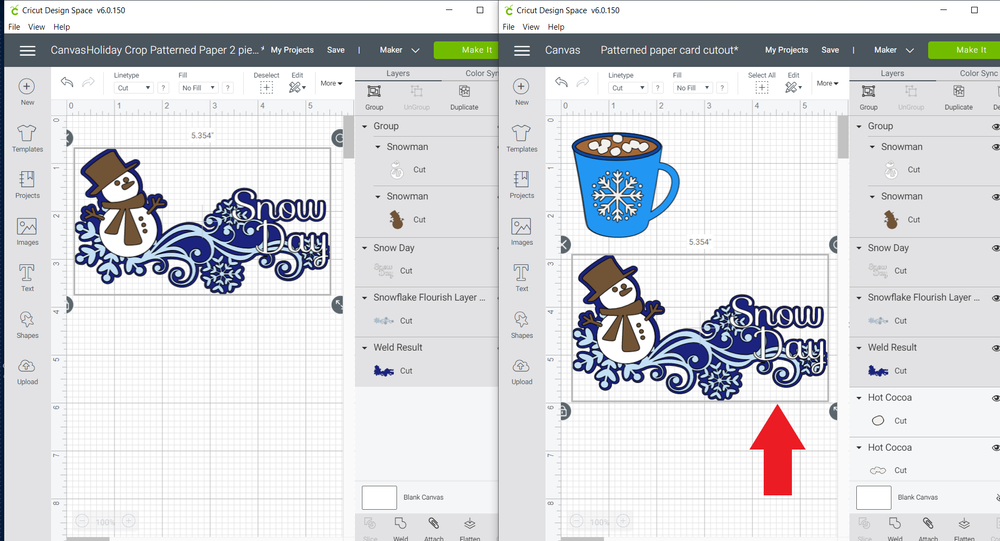Image resolution: width=1000 pixels, height=541 pixels.
Task: Open hamburger menu in left window
Action: click(x=27, y=50)
